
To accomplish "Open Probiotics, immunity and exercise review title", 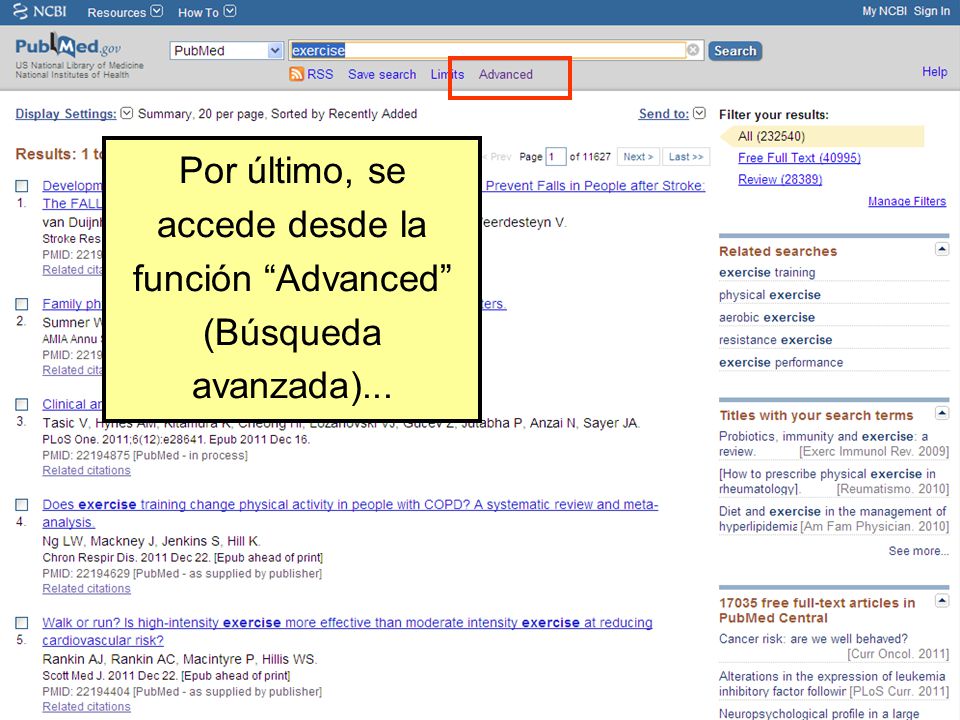I will pos(823,444).
